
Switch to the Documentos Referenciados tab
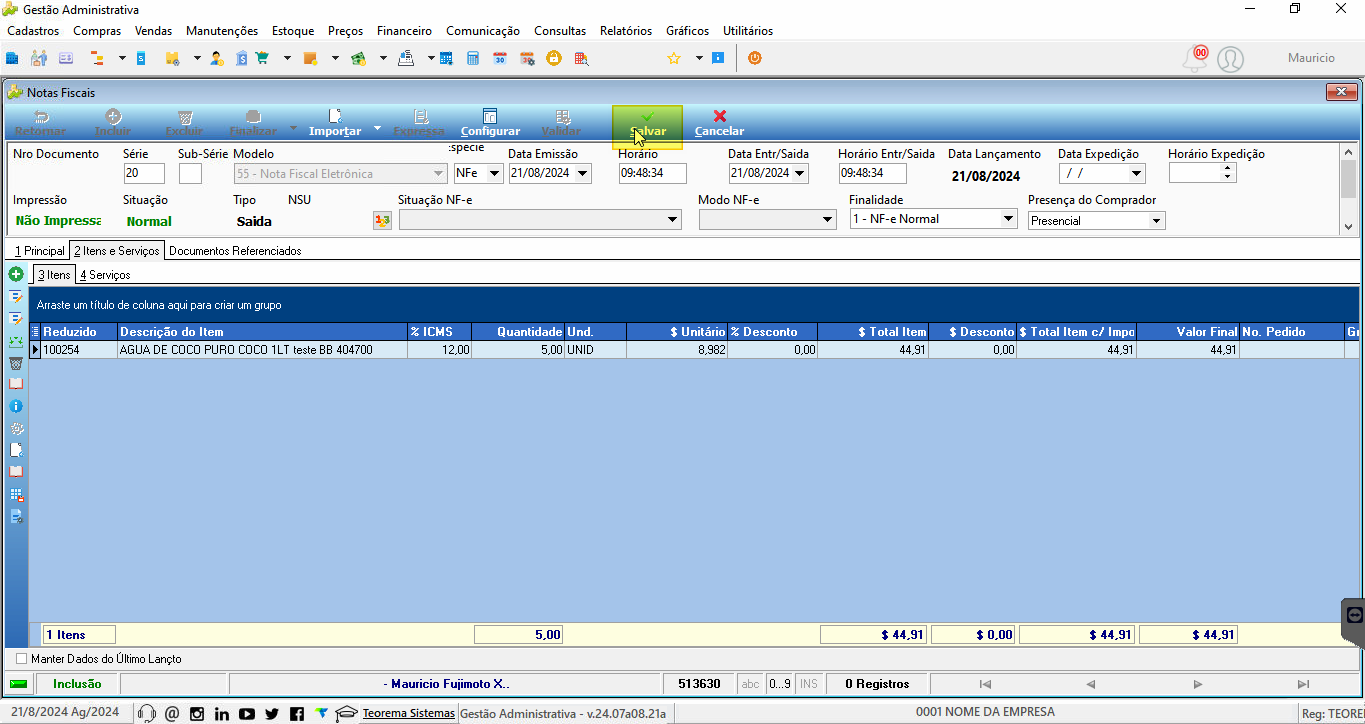(x=235, y=251)
